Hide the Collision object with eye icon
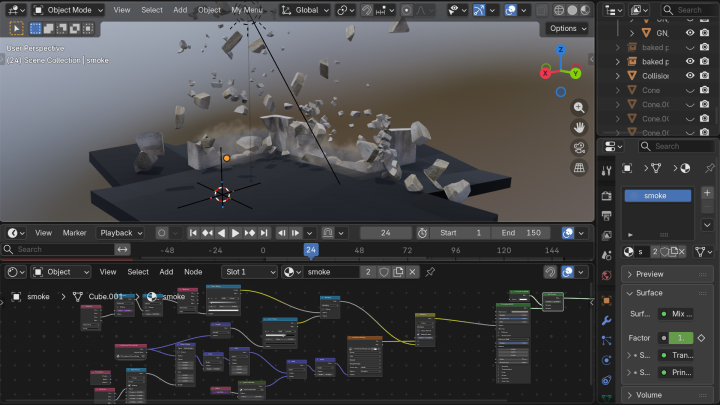The image size is (720, 405). (x=690, y=75)
